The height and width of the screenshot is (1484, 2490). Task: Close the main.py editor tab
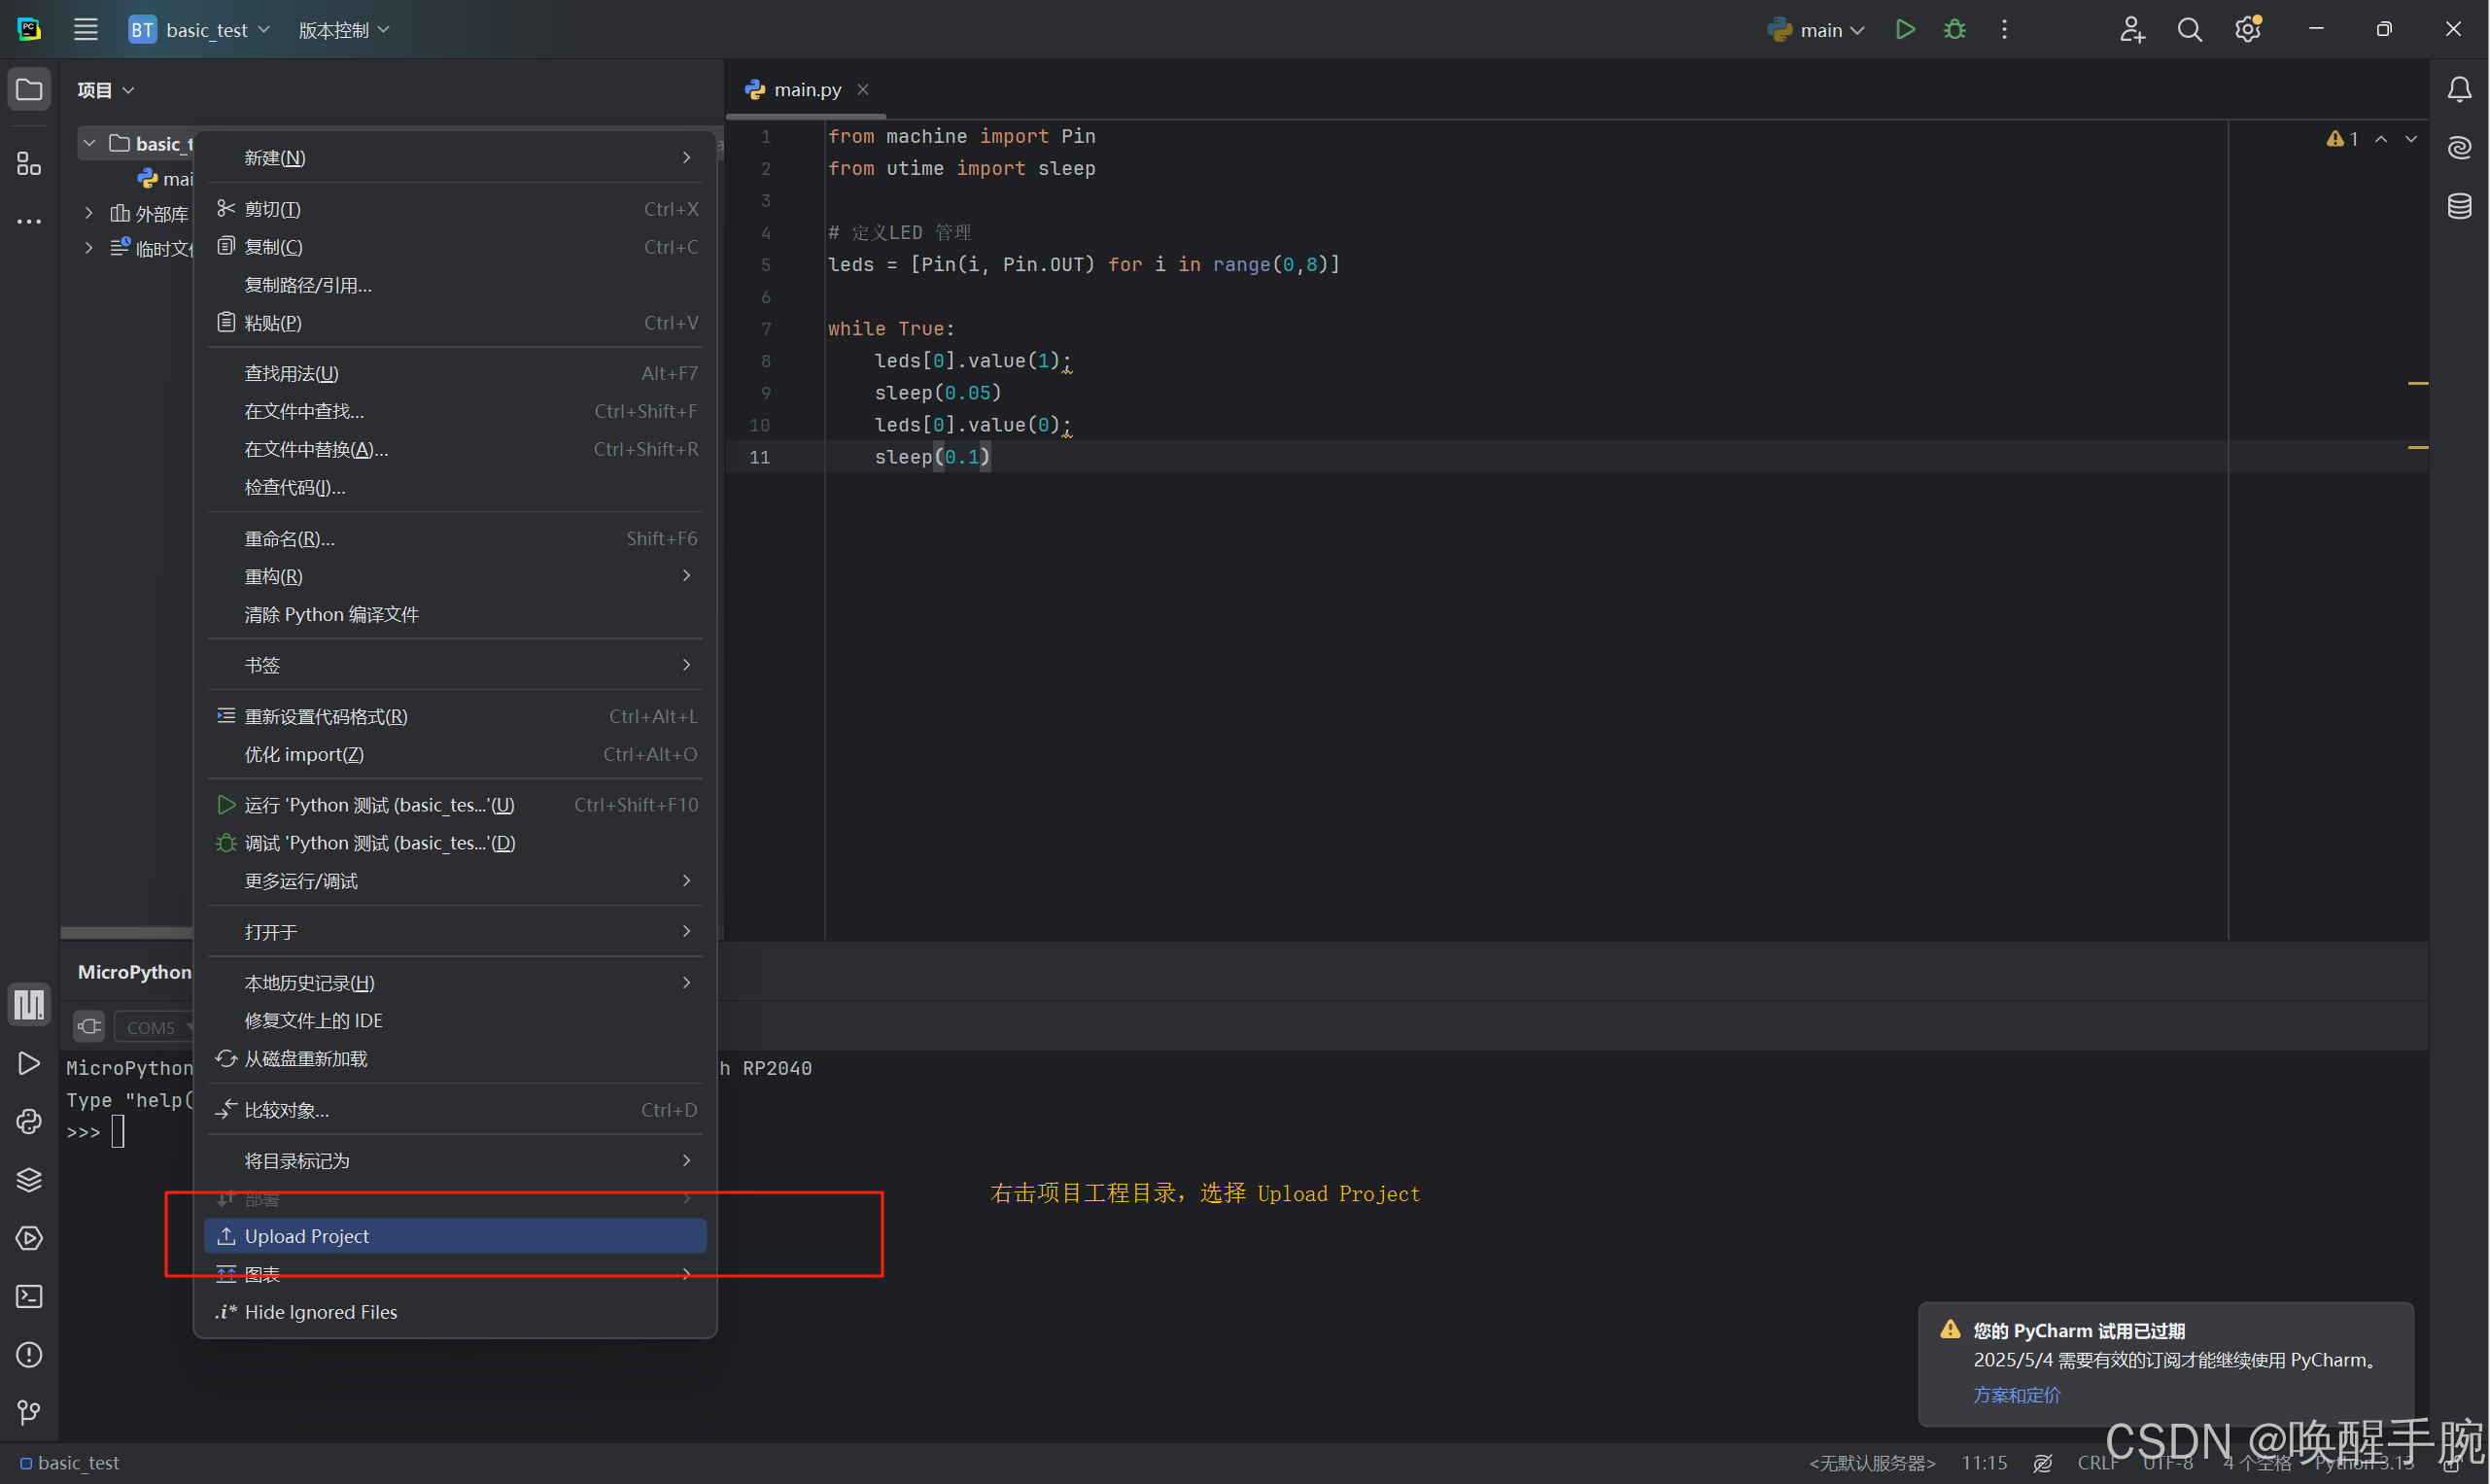pos(863,90)
